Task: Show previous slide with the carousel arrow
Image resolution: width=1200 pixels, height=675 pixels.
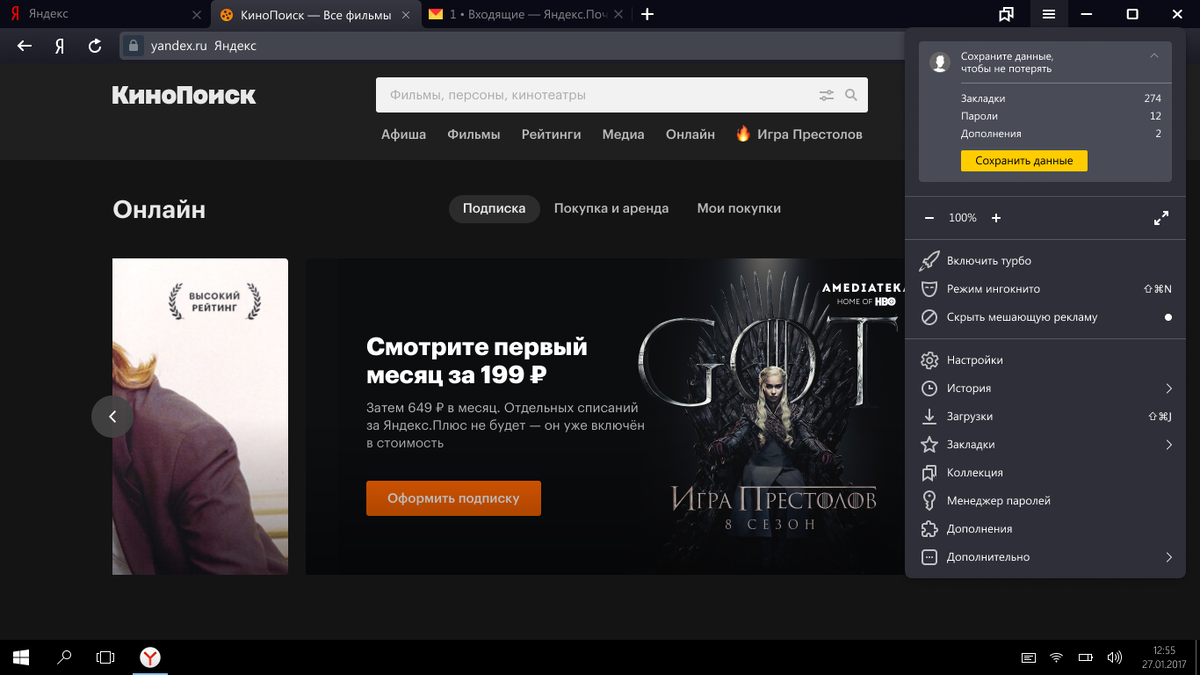Action: click(x=112, y=416)
